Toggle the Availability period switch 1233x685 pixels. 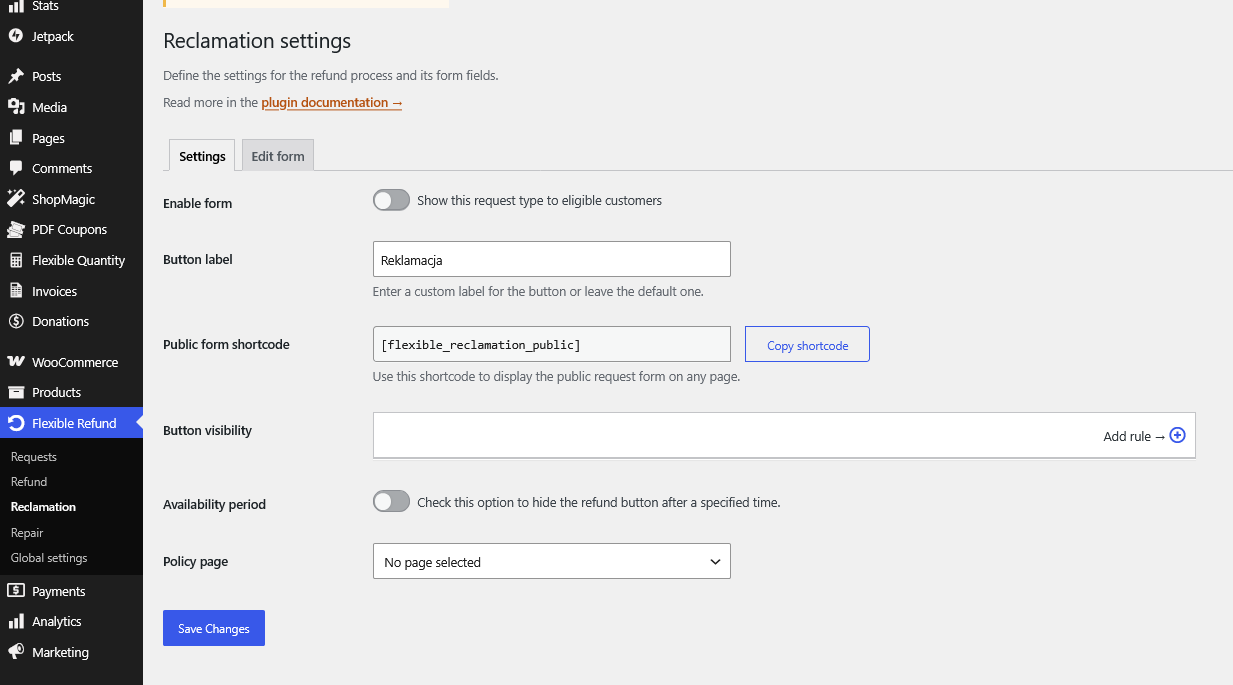point(391,501)
